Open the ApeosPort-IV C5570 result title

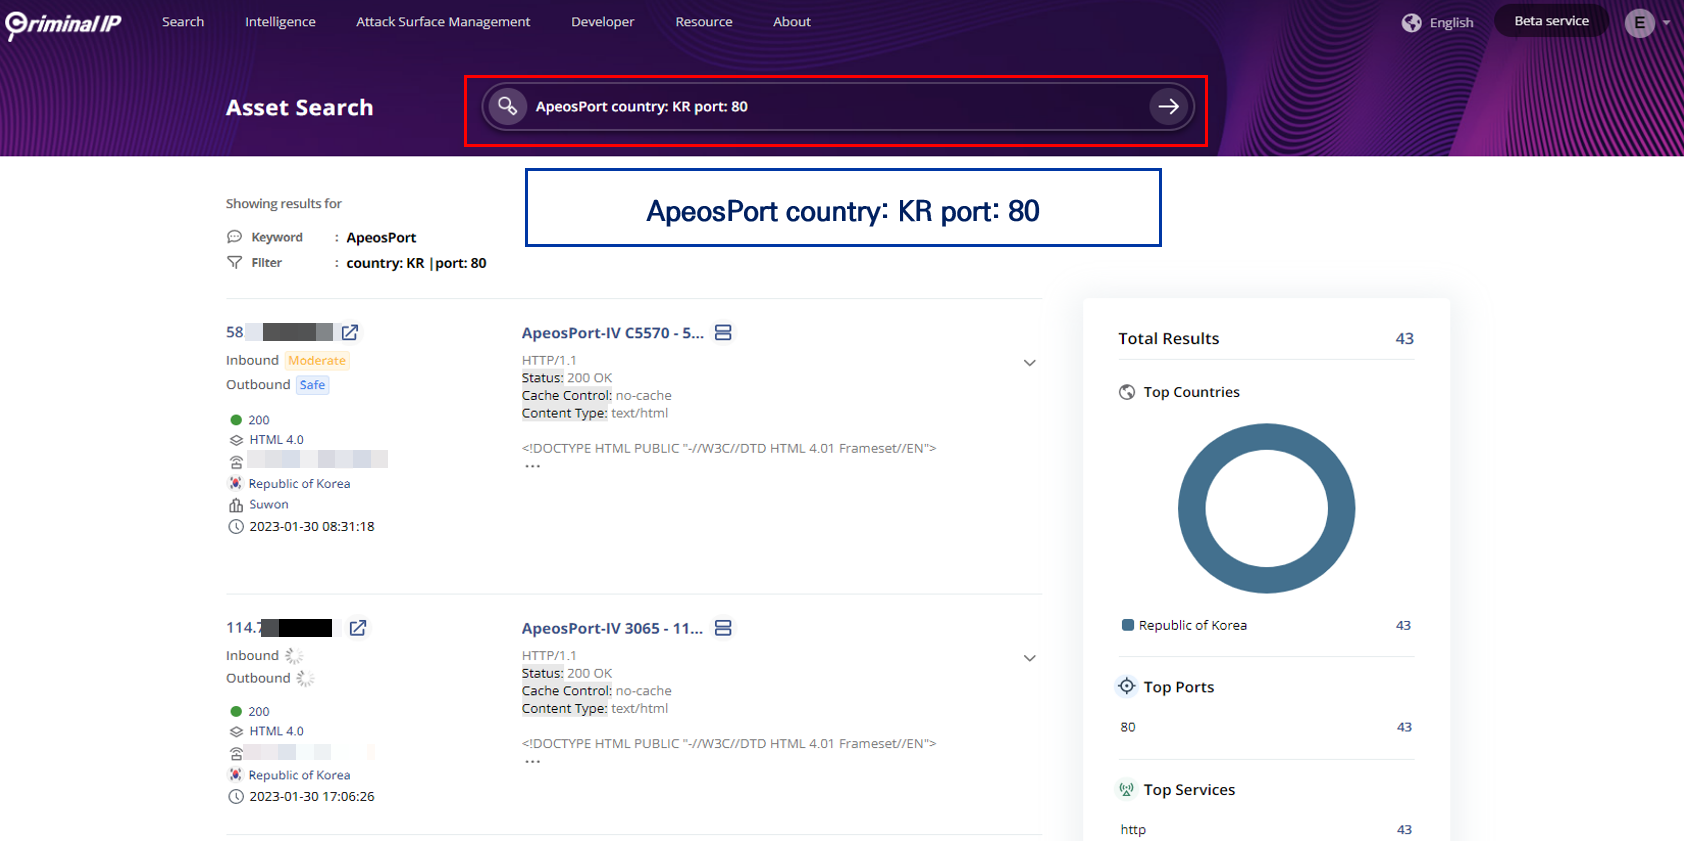(x=612, y=333)
